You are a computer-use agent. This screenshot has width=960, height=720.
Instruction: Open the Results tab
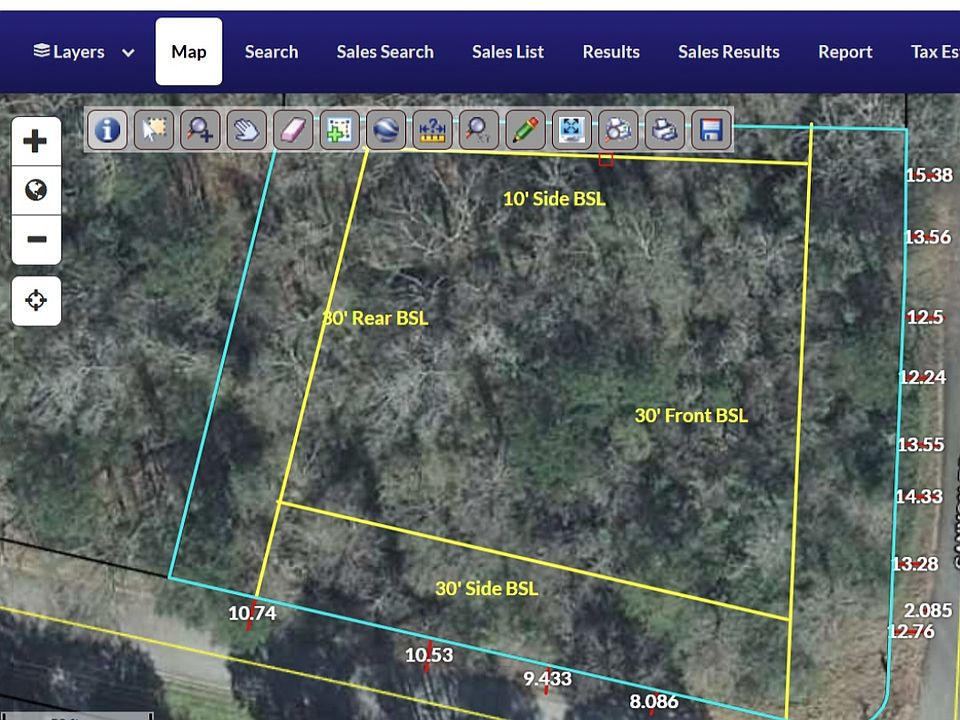(x=611, y=52)
